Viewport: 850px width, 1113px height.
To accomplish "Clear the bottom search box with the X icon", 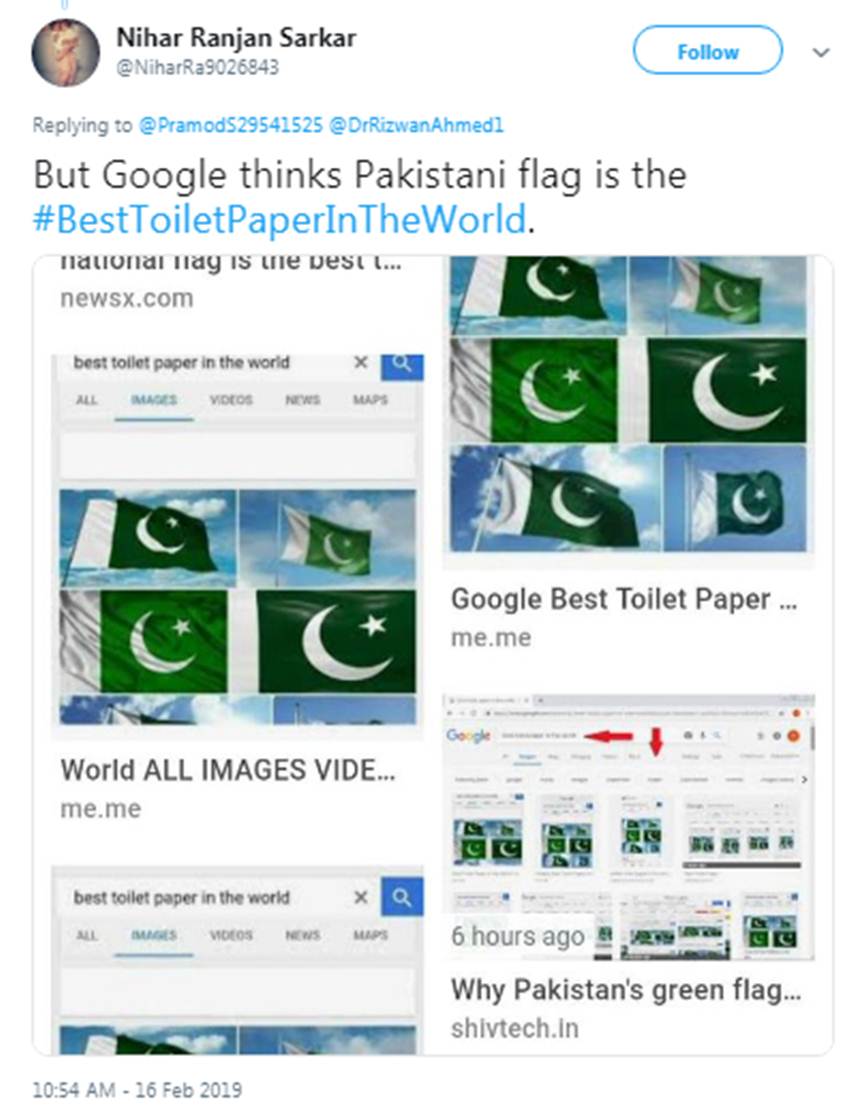I will pos(361,897).
